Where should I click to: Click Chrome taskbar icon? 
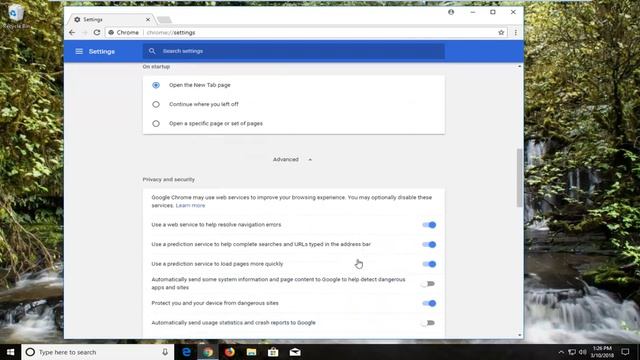[208, 352]
